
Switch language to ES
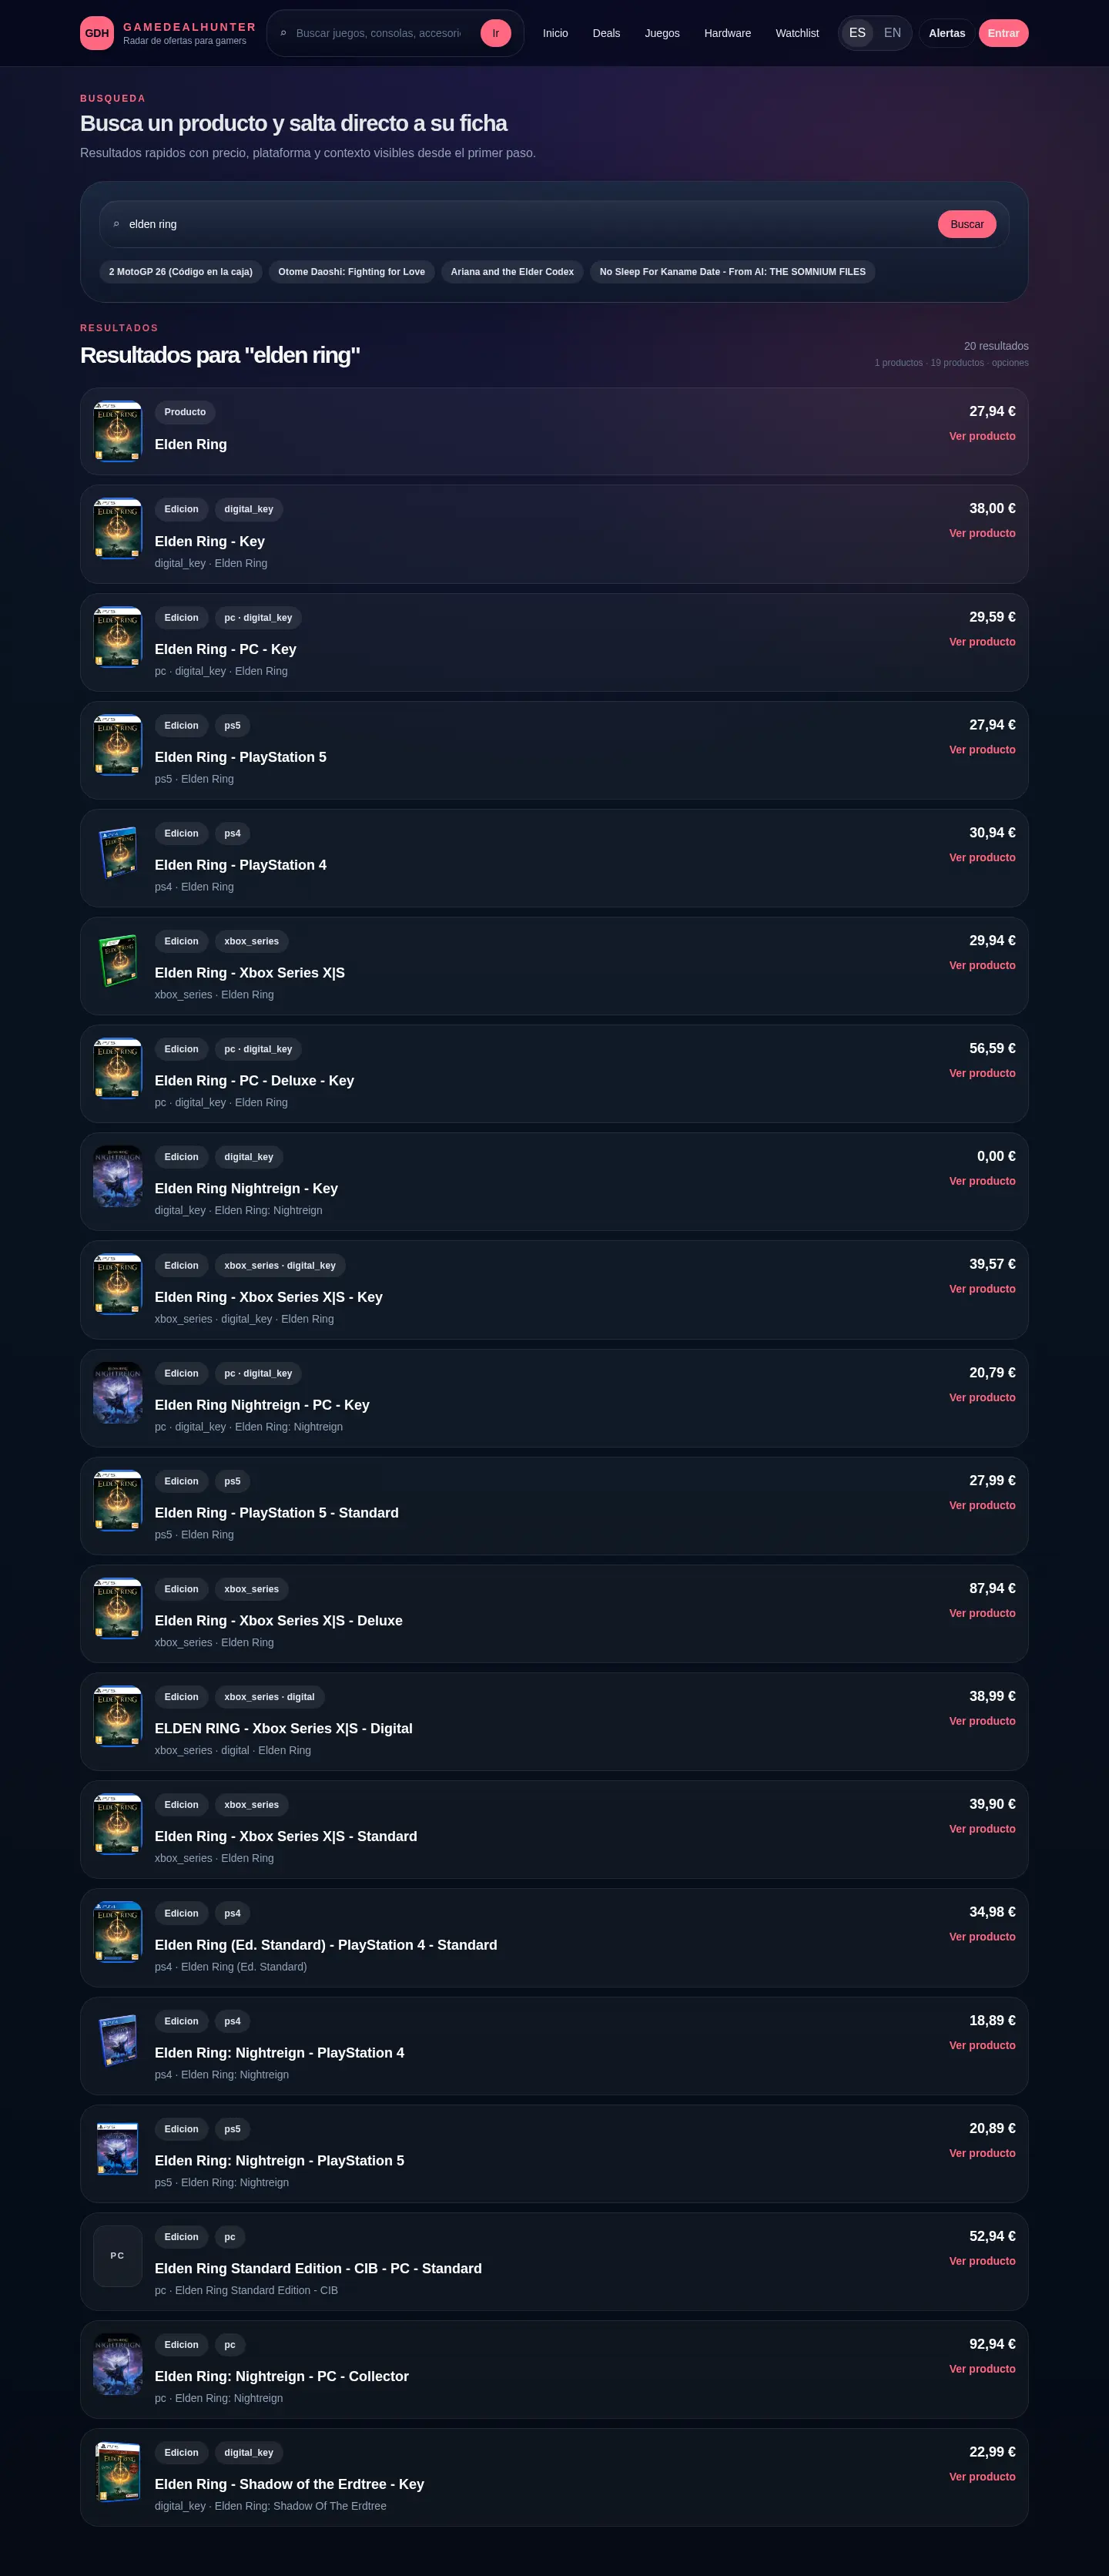click(x=857, y=33)
